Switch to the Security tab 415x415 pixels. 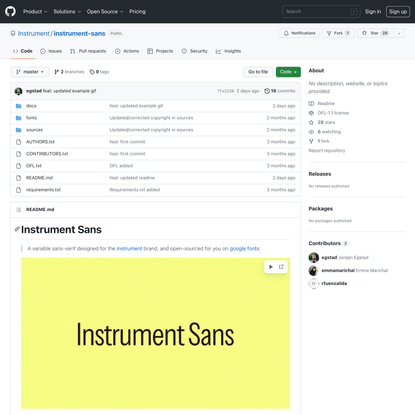click(195, 51)
